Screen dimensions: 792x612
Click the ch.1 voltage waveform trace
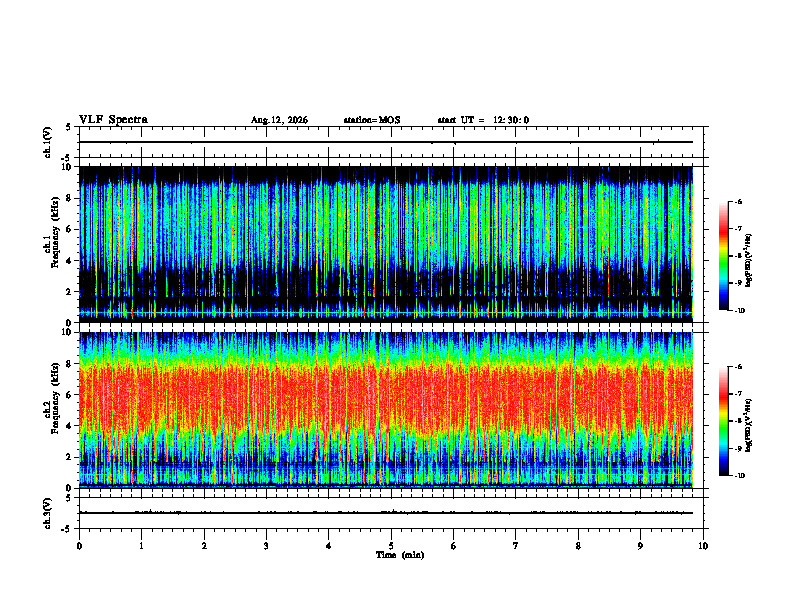point(386,142)
